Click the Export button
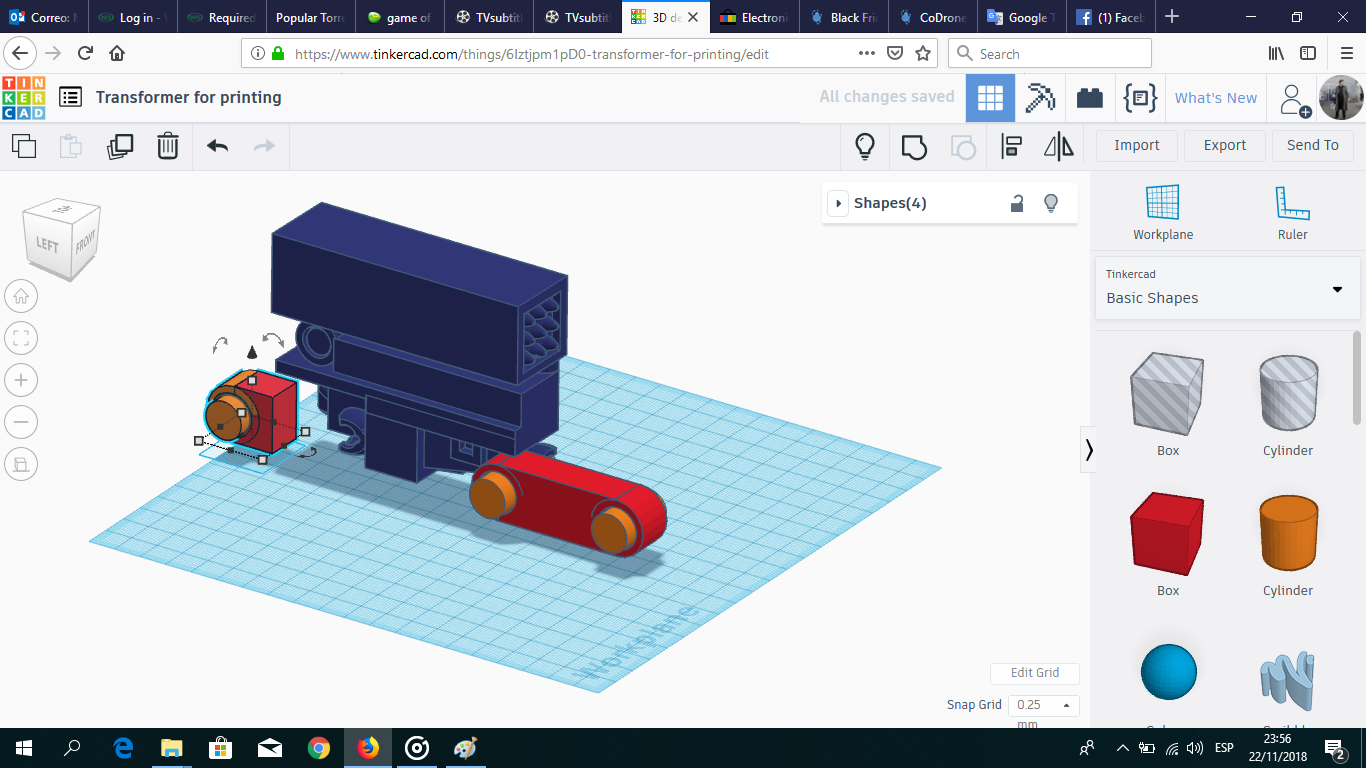Image resolution: width=1366 pixels, height=768 pixels. 1225,145
